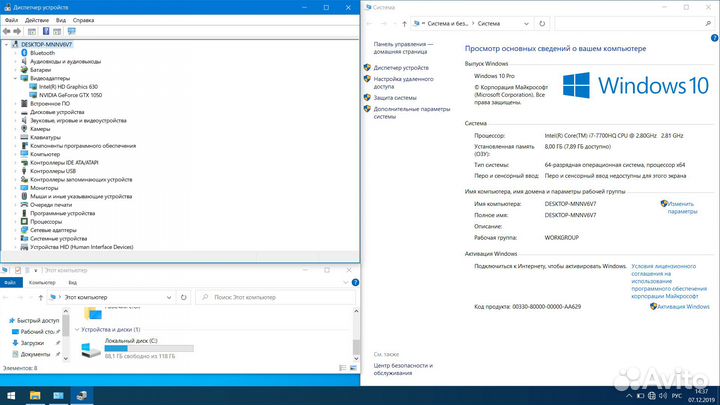Click the up arrow in the Система window
This screenshot has height=405, width=720.
pos(404,23)
